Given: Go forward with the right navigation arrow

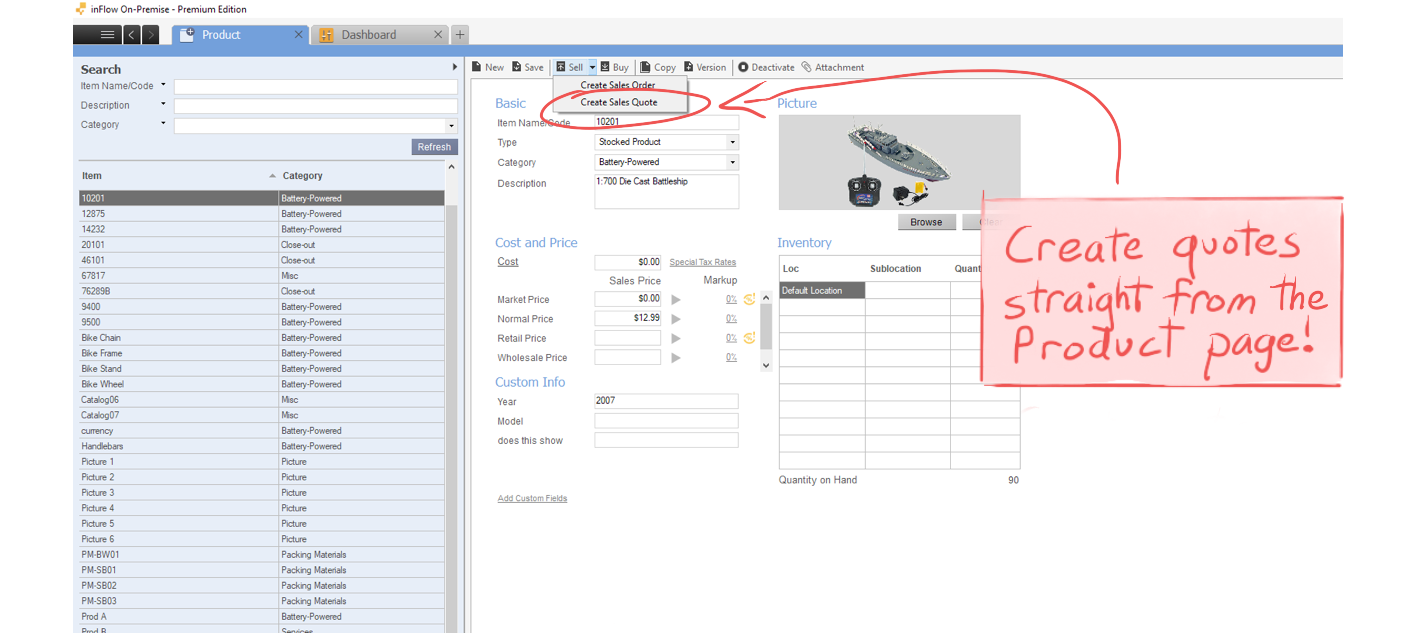Looking at the screenshot, I should coord(150,35).
